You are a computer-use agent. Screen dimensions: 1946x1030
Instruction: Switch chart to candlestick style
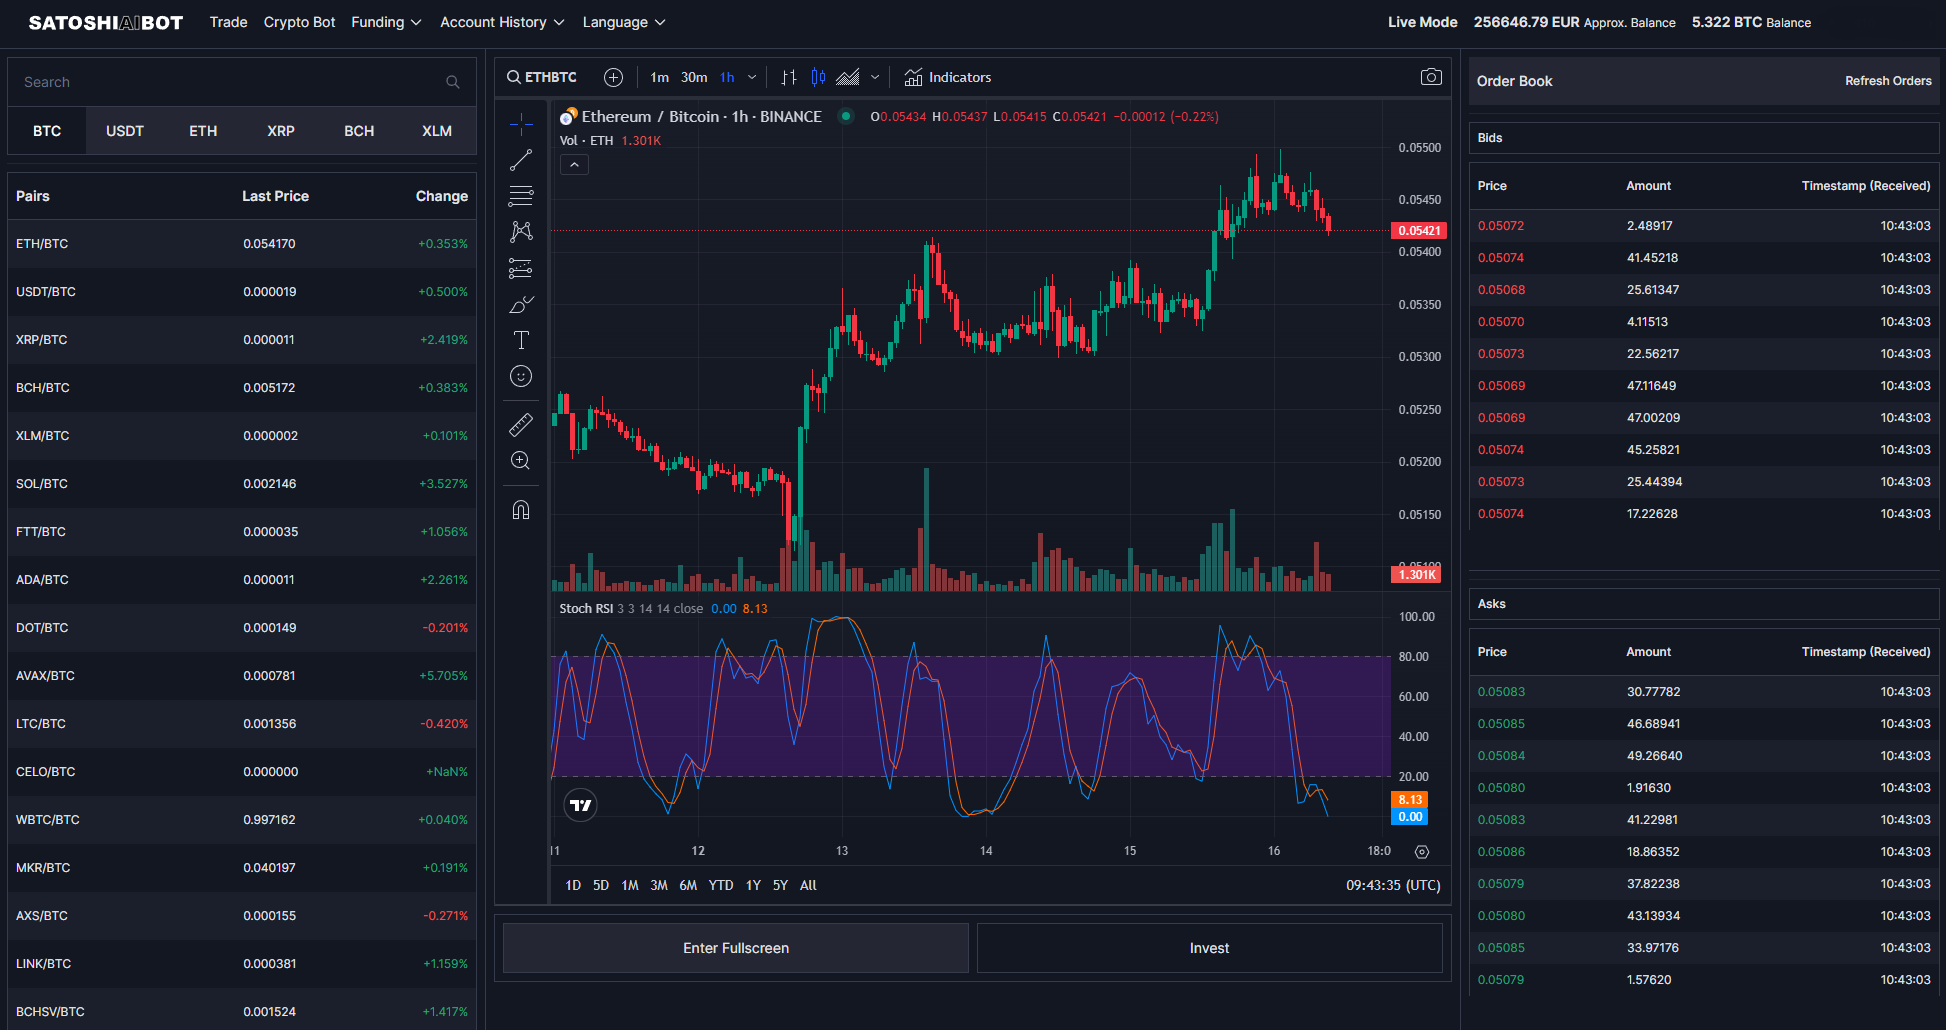click(x=818, y=77)
